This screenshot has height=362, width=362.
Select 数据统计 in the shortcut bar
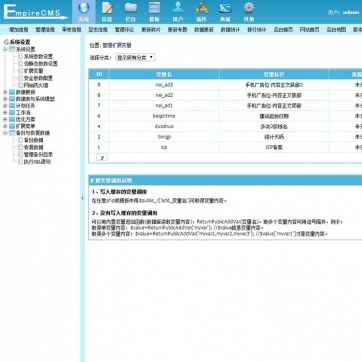tap(230, 30)
